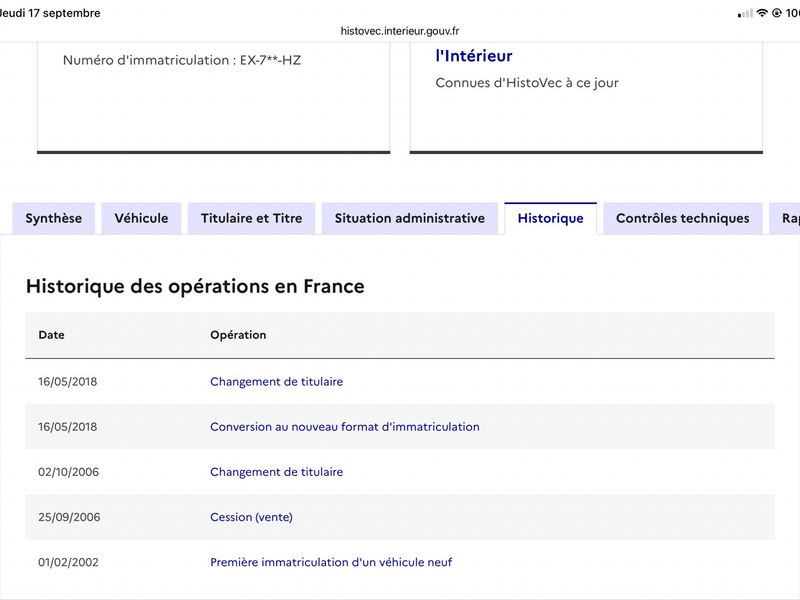
Task: Click the Cession (vente) operation
Action: (x=252, y=517)
